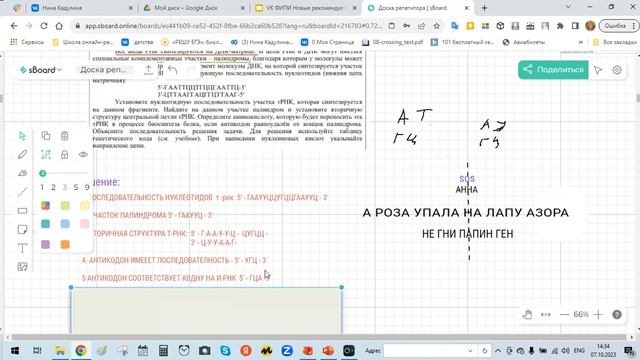The height and width of the screenshot is (360, 640).
Task: Click the export upload icon
Action: pyautogui.click(x=149, y=70)
